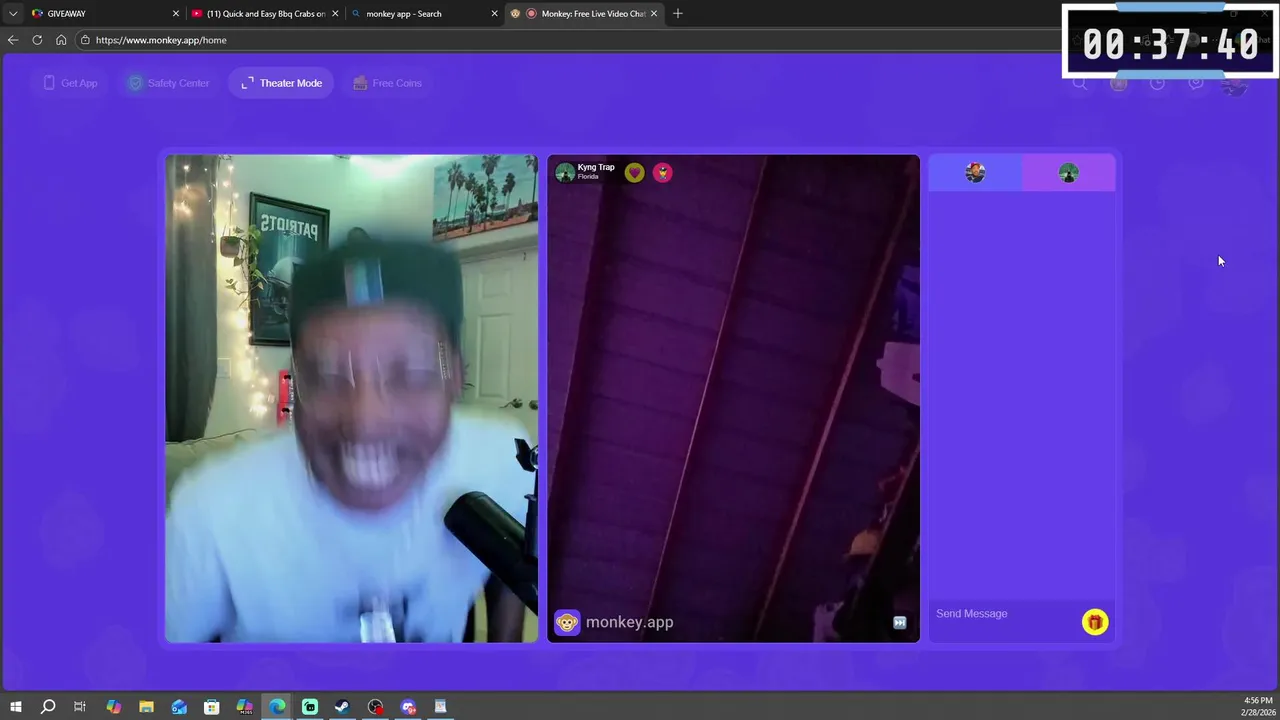Click the search magnifier icon on Monkey page
Viewport: 1280px width, 720px height.
1080,83
